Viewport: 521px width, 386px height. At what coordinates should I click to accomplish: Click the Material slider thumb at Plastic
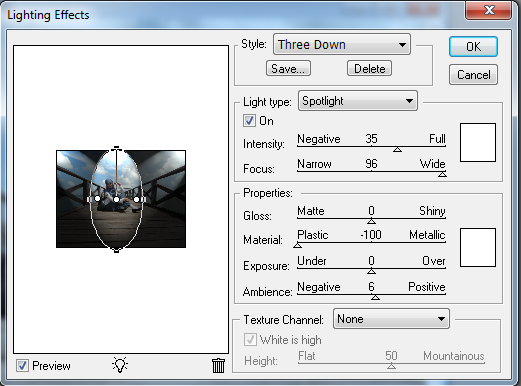click(x=297, y=245)
